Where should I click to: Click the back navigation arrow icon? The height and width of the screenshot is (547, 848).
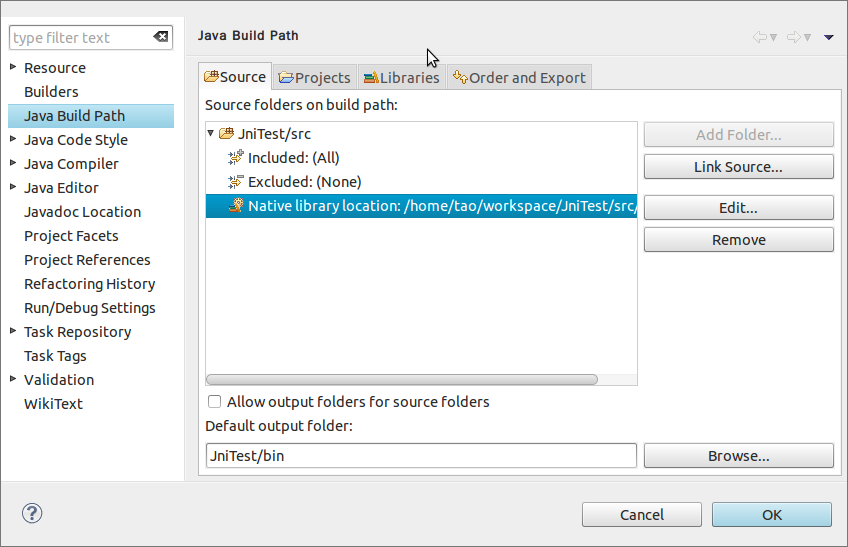[x=760, y=37]
